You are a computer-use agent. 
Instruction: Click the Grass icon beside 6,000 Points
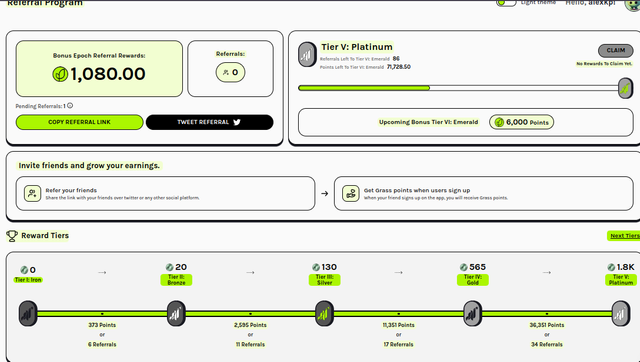499,122
